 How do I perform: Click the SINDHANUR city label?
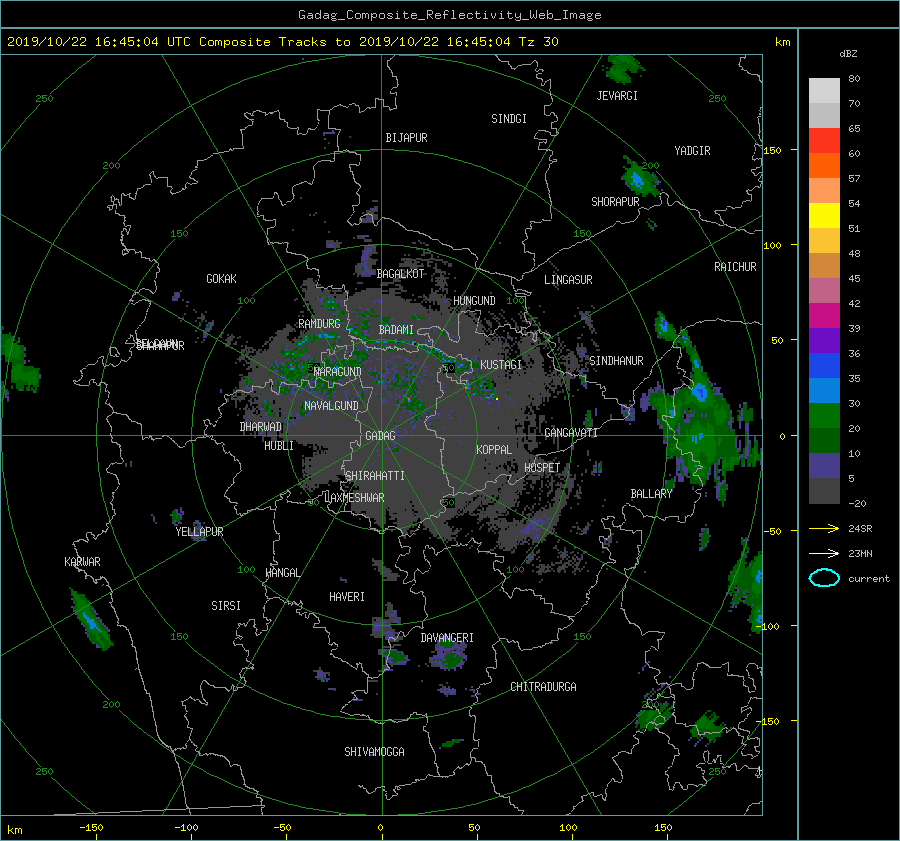[x=616, y=361]
